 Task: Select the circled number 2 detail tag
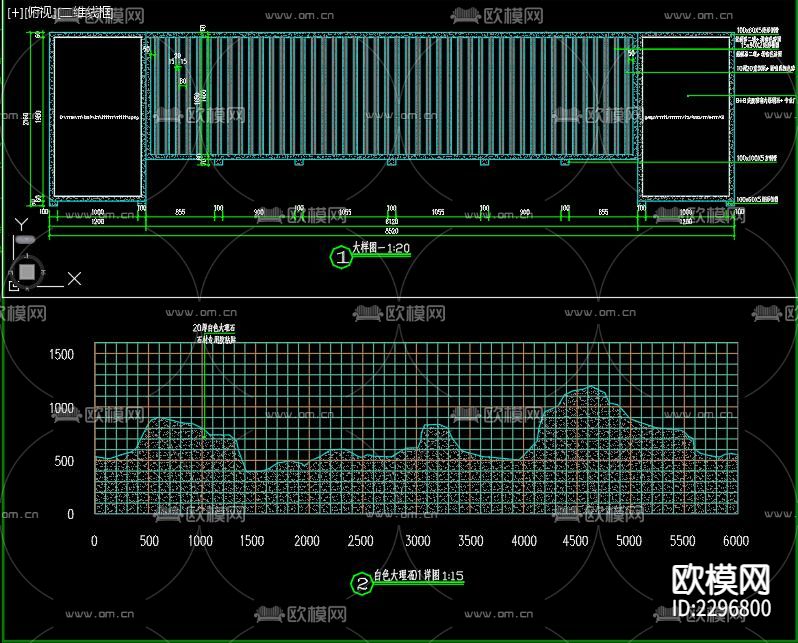362,583
